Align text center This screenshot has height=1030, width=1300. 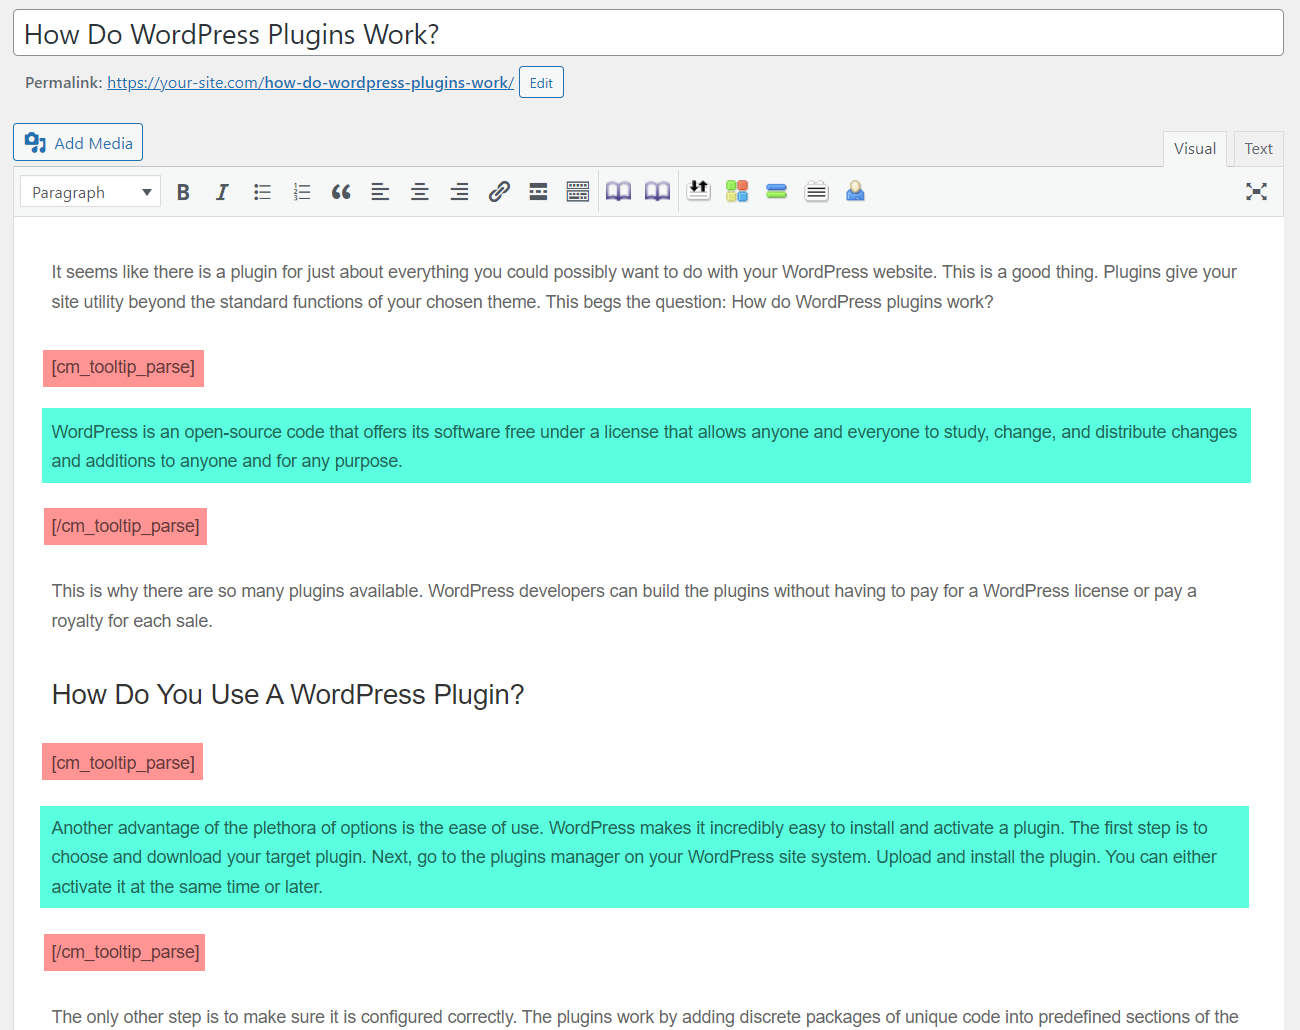420,192
